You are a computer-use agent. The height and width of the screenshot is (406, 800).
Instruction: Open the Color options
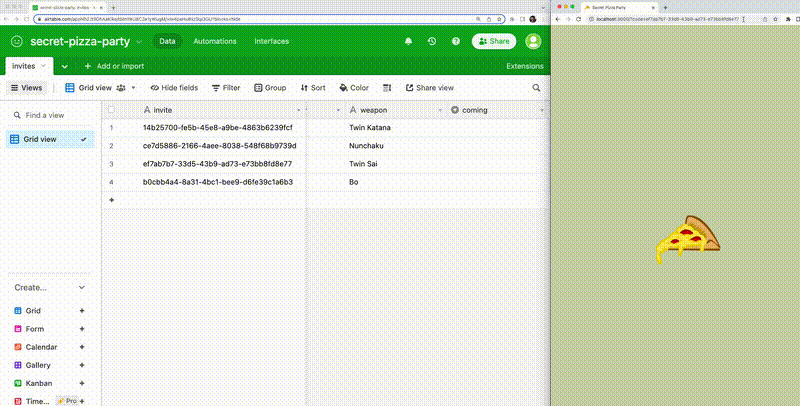coord(354,88)
